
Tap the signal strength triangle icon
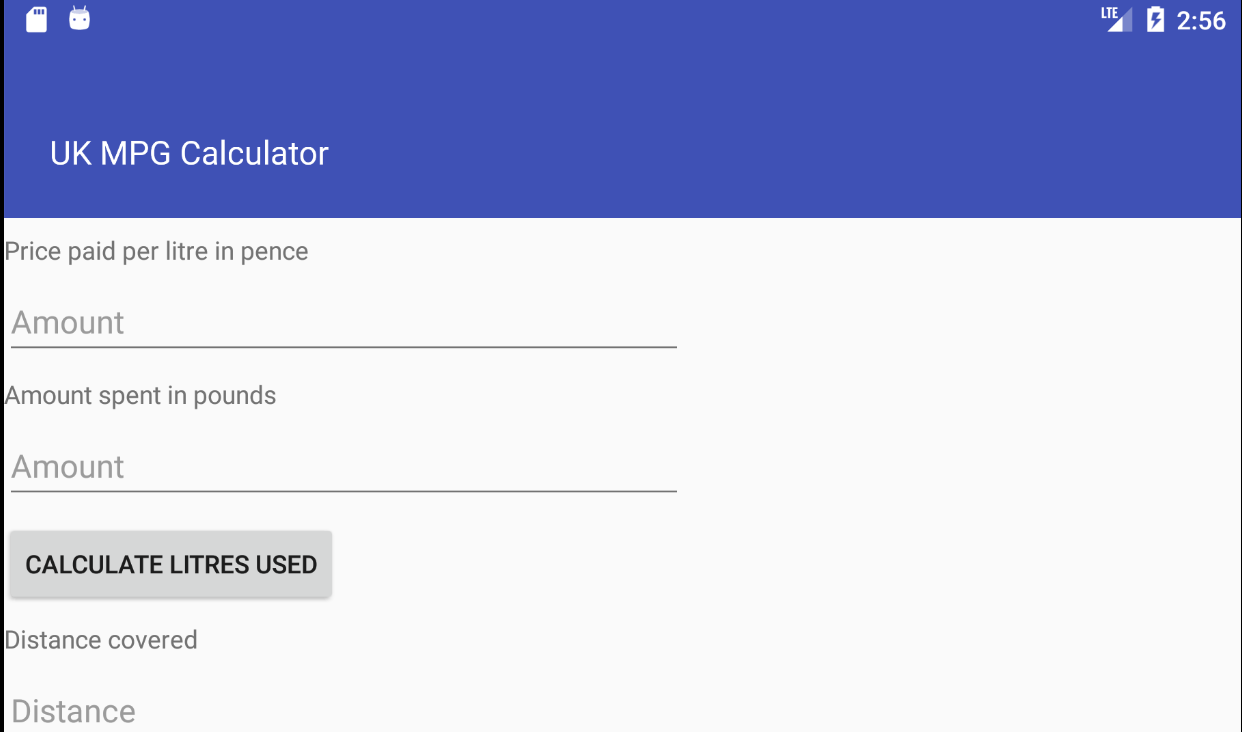(x=1120, y=21)
